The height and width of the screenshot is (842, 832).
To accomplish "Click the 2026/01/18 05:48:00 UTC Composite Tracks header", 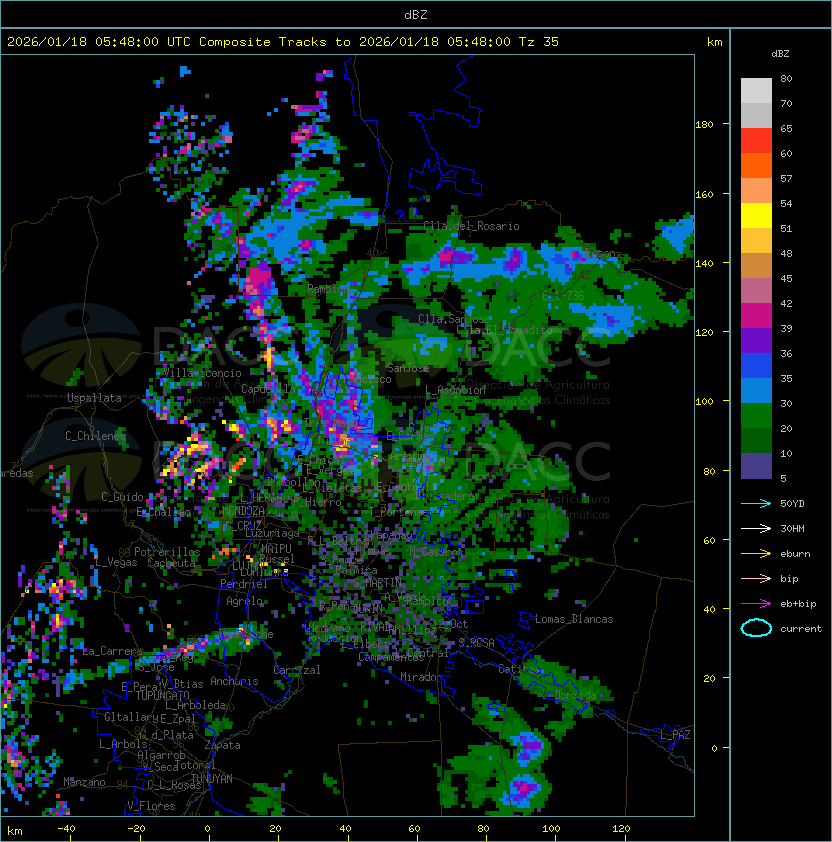I will pyautogui.click(x=283, y=42).
